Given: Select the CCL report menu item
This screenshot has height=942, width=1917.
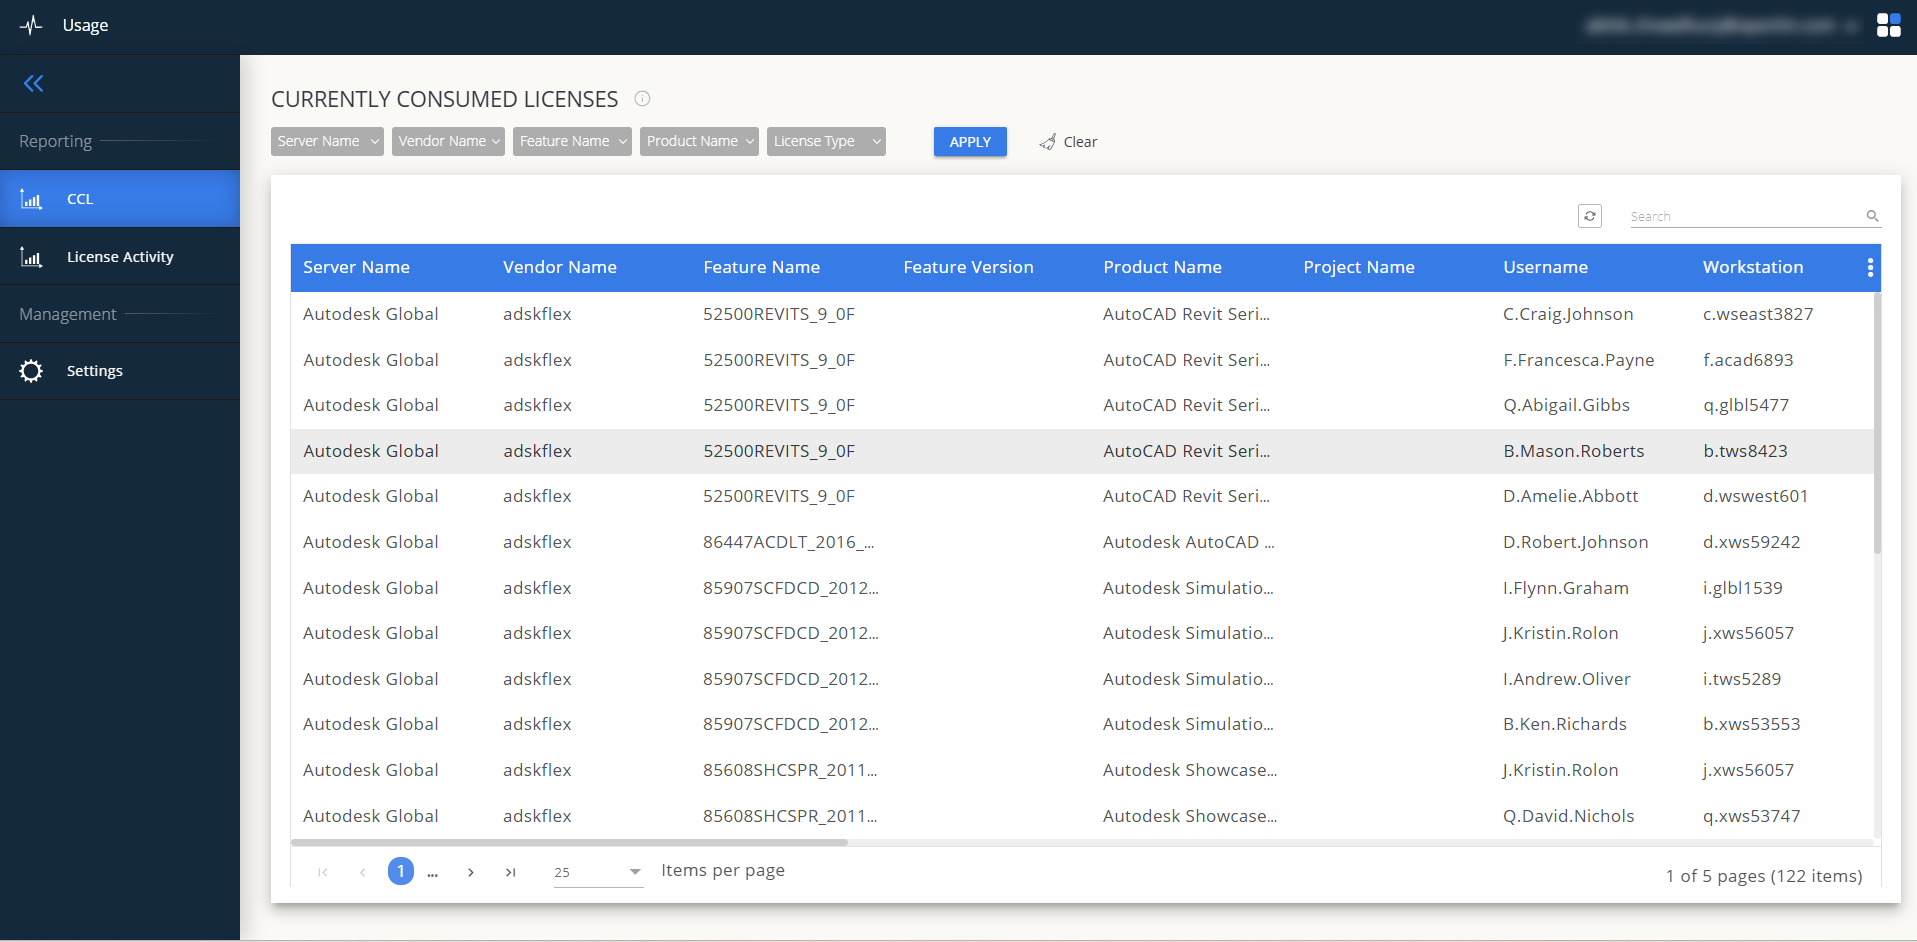Looking at the screenshot, I should point(80,199).
